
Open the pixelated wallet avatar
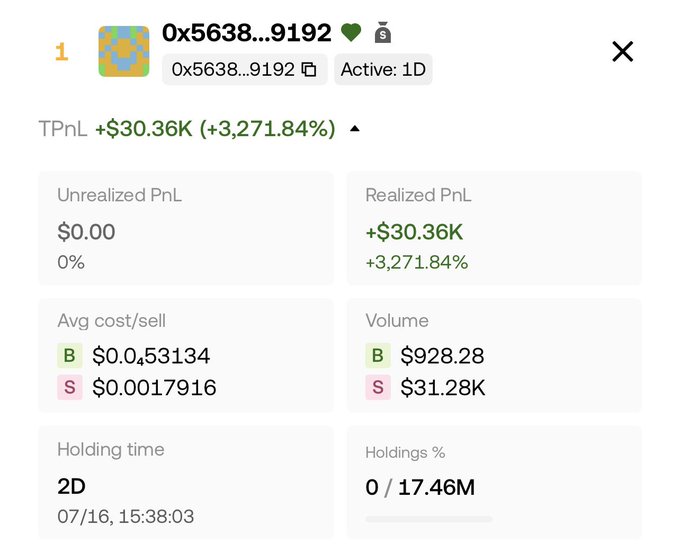(x=124, y=52)
